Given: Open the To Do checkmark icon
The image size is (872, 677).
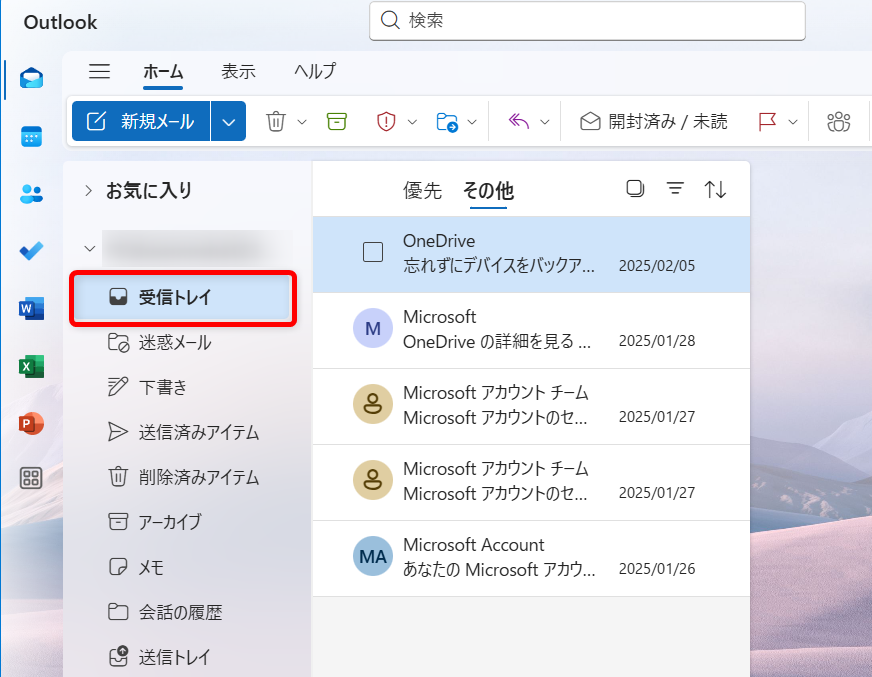Looking at the screenshot, I should point(31,251).
